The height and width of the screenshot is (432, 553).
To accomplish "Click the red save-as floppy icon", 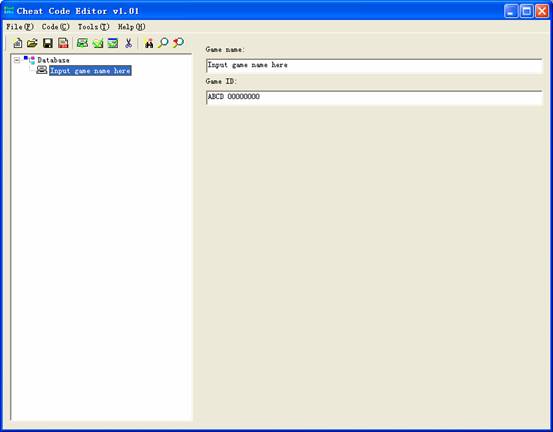I will point(63,43).
